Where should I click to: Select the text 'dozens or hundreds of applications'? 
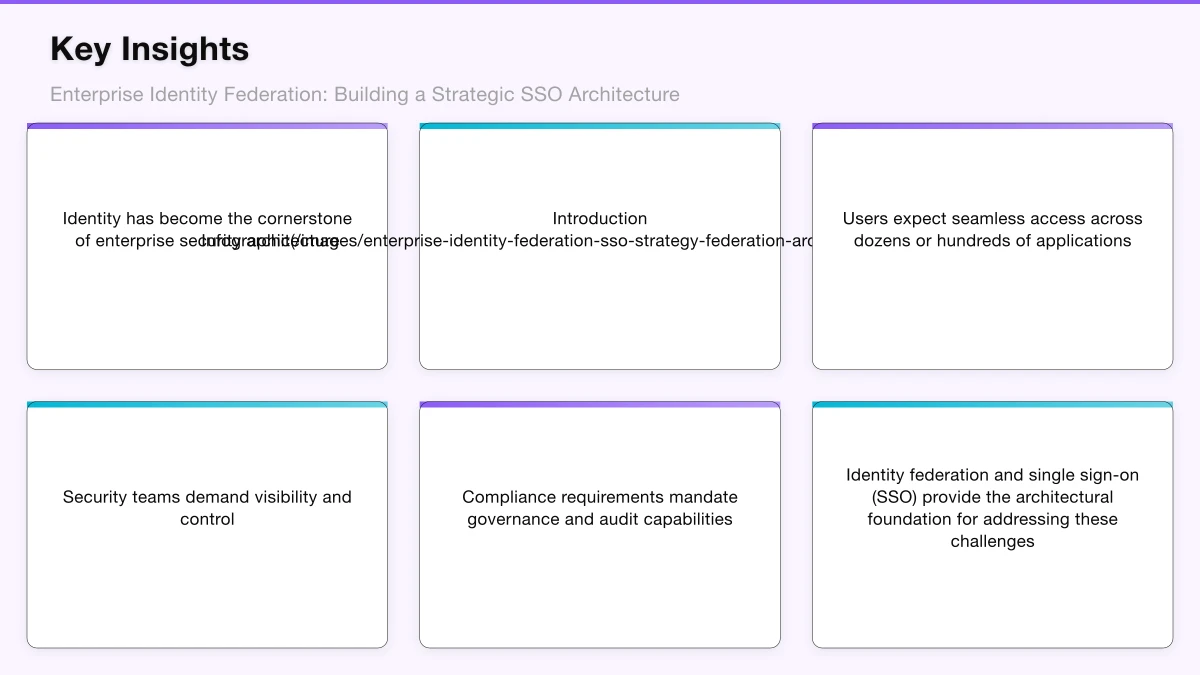click(x=992, y=241)
